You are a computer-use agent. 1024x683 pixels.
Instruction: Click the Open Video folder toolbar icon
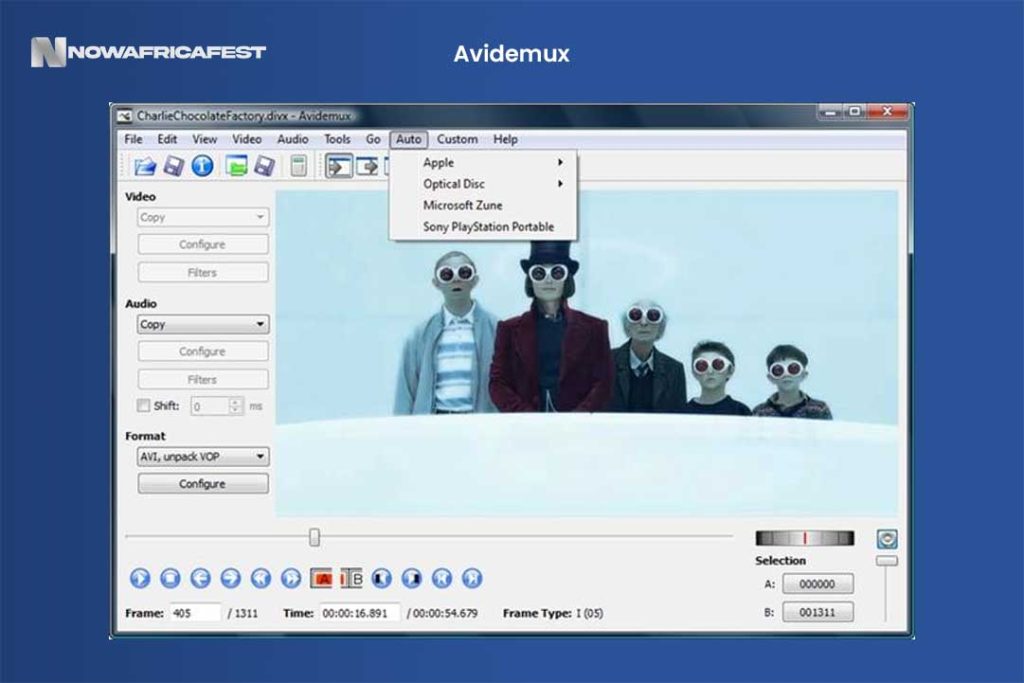145,167
